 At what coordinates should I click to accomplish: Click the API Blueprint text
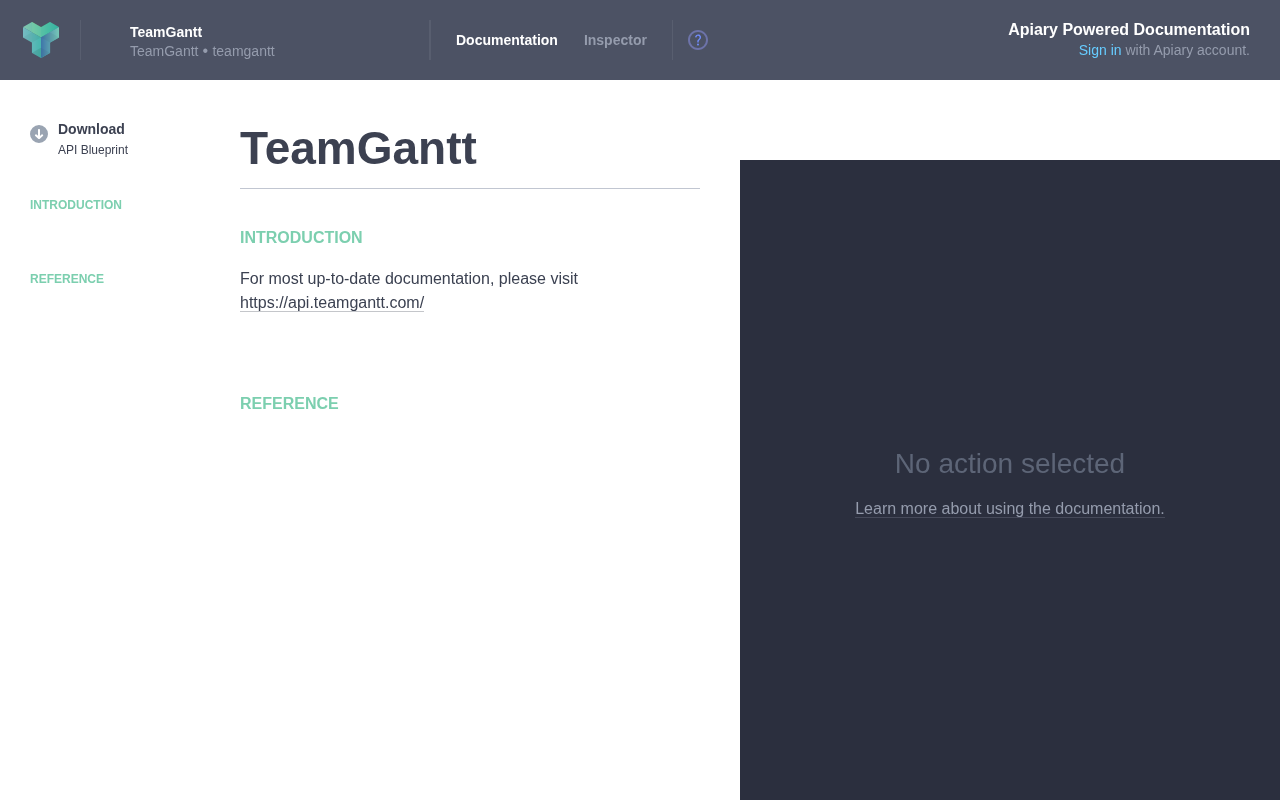click(93, 150)
